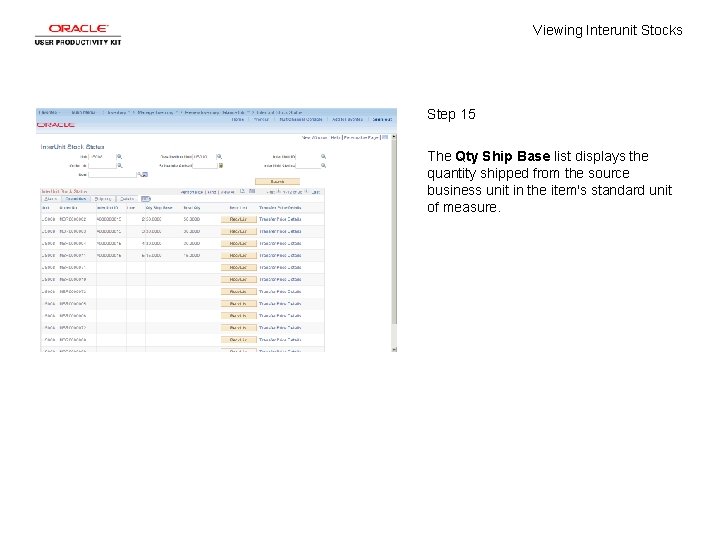The image size is (720, 540).
Task: Click into the InterUnit Status input field
Action: coord(308,165)
